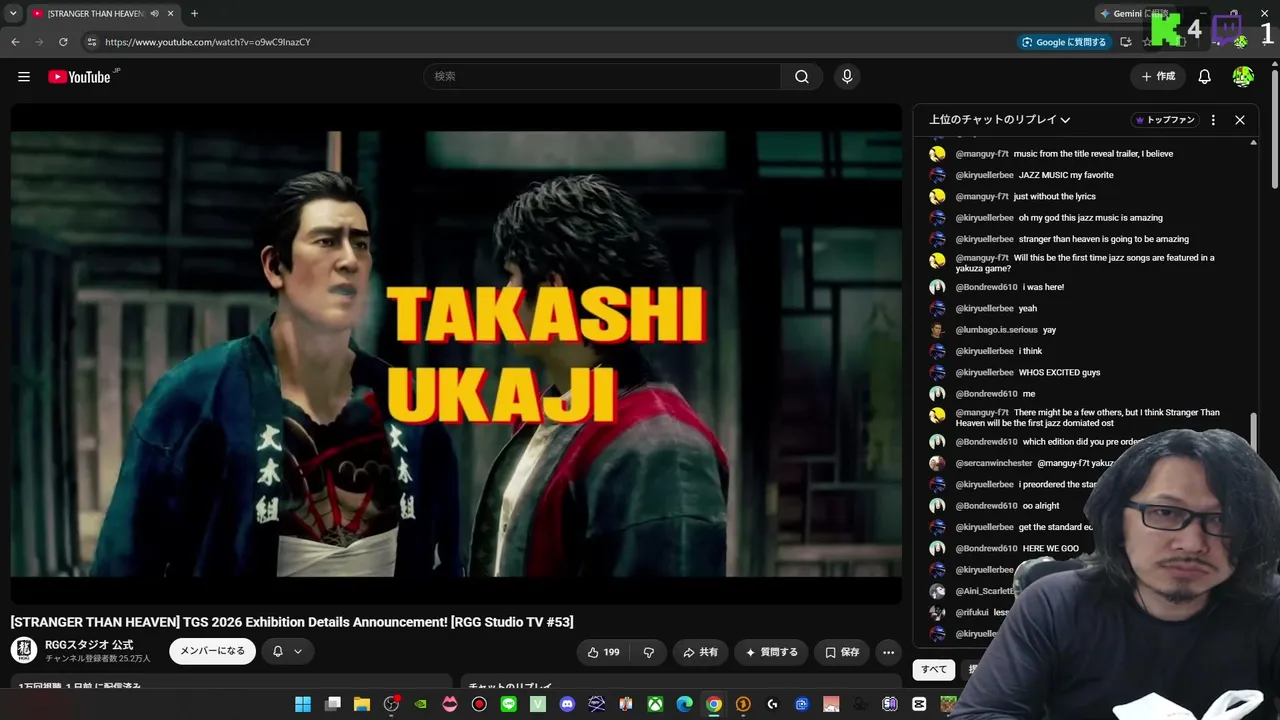Click the メンバーになる join button

tap(212, 652)
